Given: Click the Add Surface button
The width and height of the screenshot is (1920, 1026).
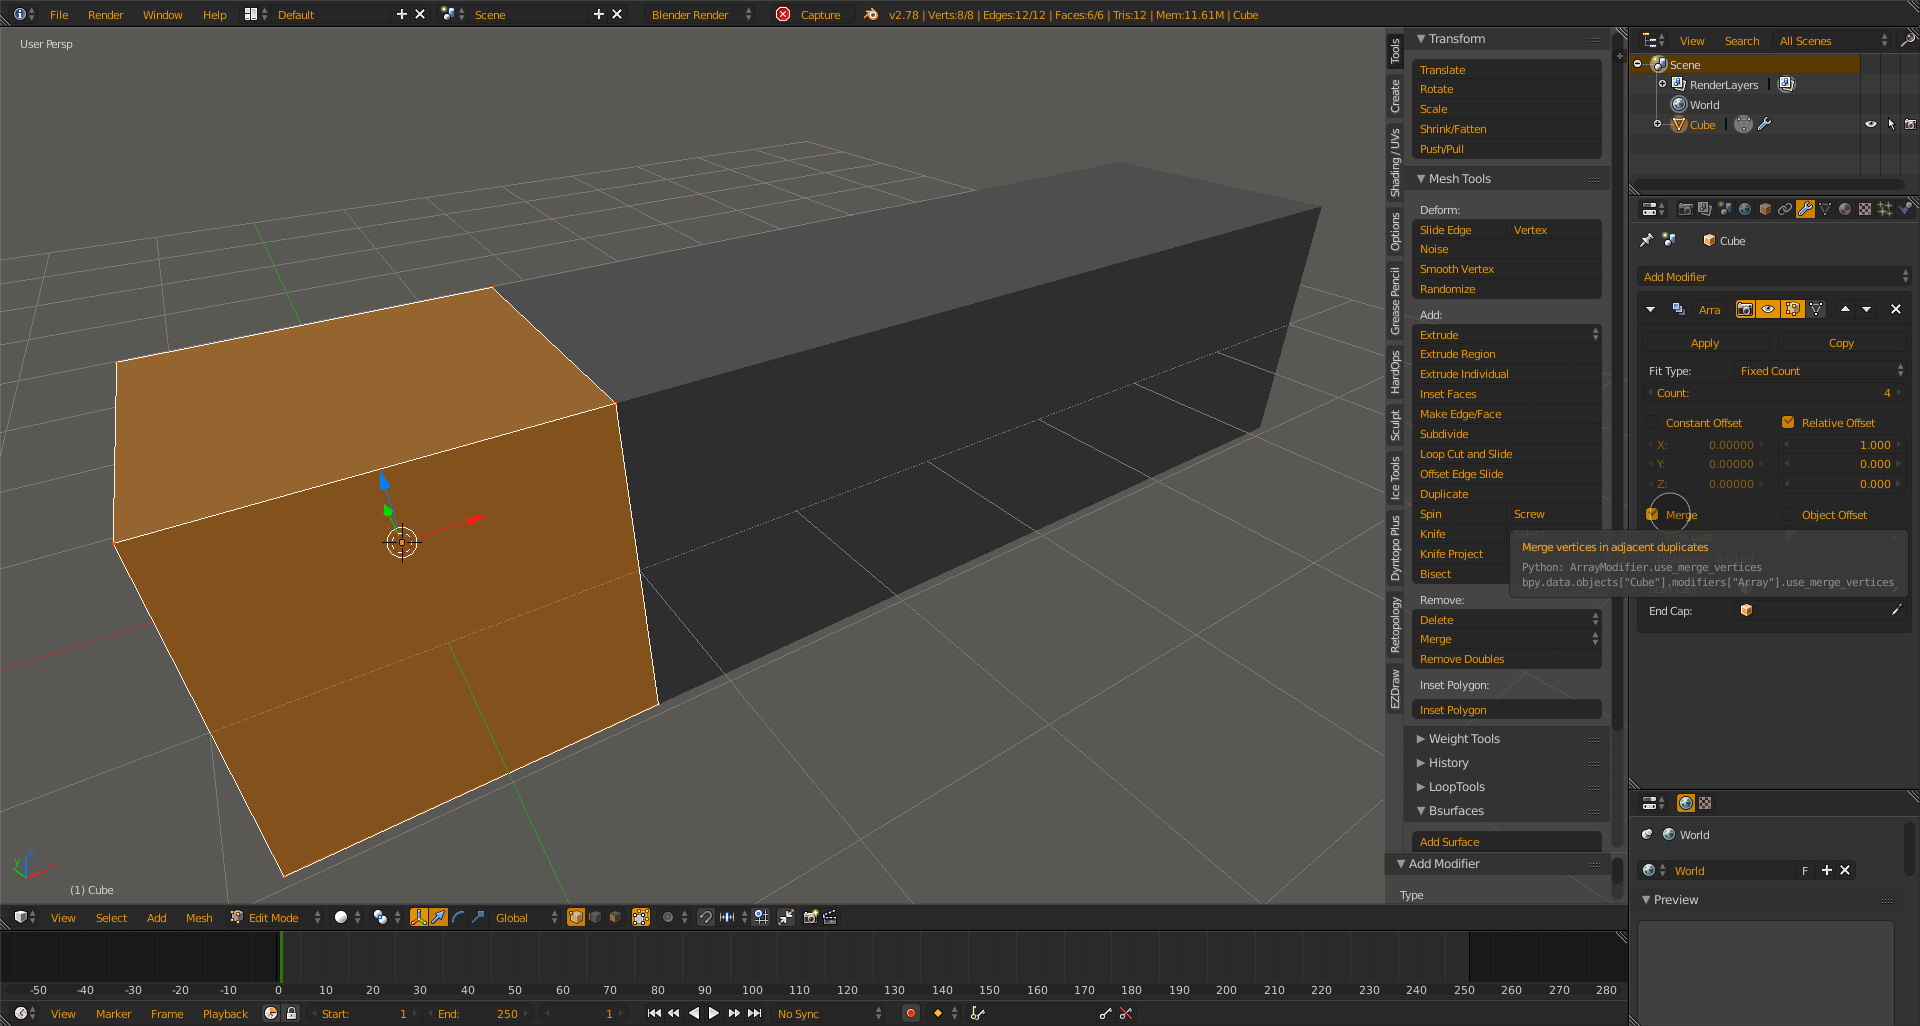Looking at the screenshot, I should tap(1506, 842).
